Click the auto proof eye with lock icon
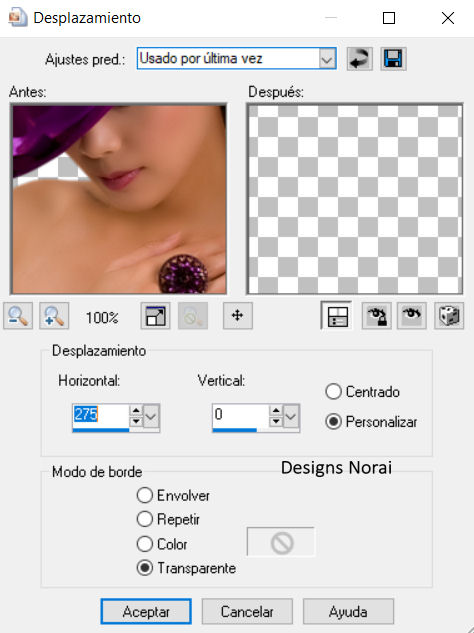This screenshot has height=633, width=474. point(376,316)
